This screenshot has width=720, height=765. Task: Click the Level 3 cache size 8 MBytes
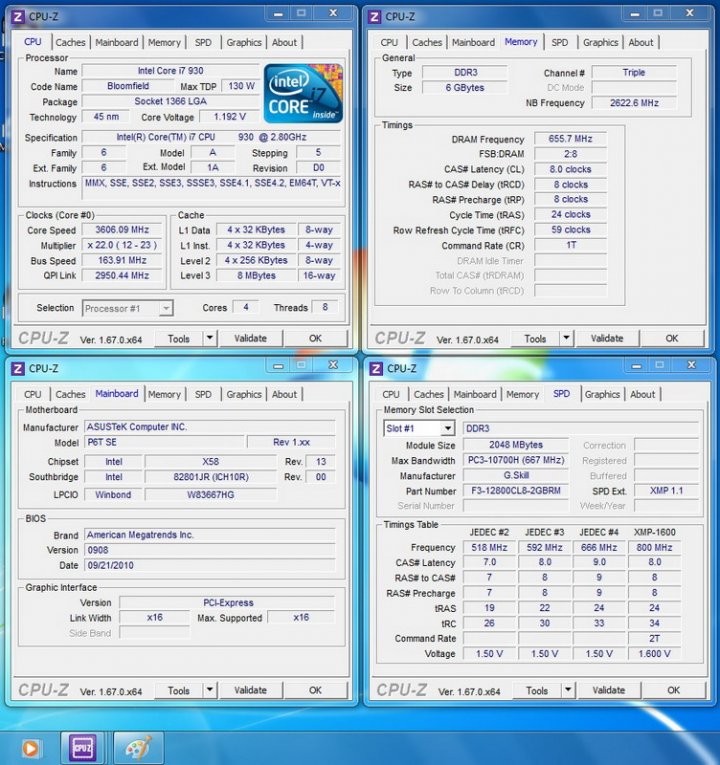(x=256, y=276)
